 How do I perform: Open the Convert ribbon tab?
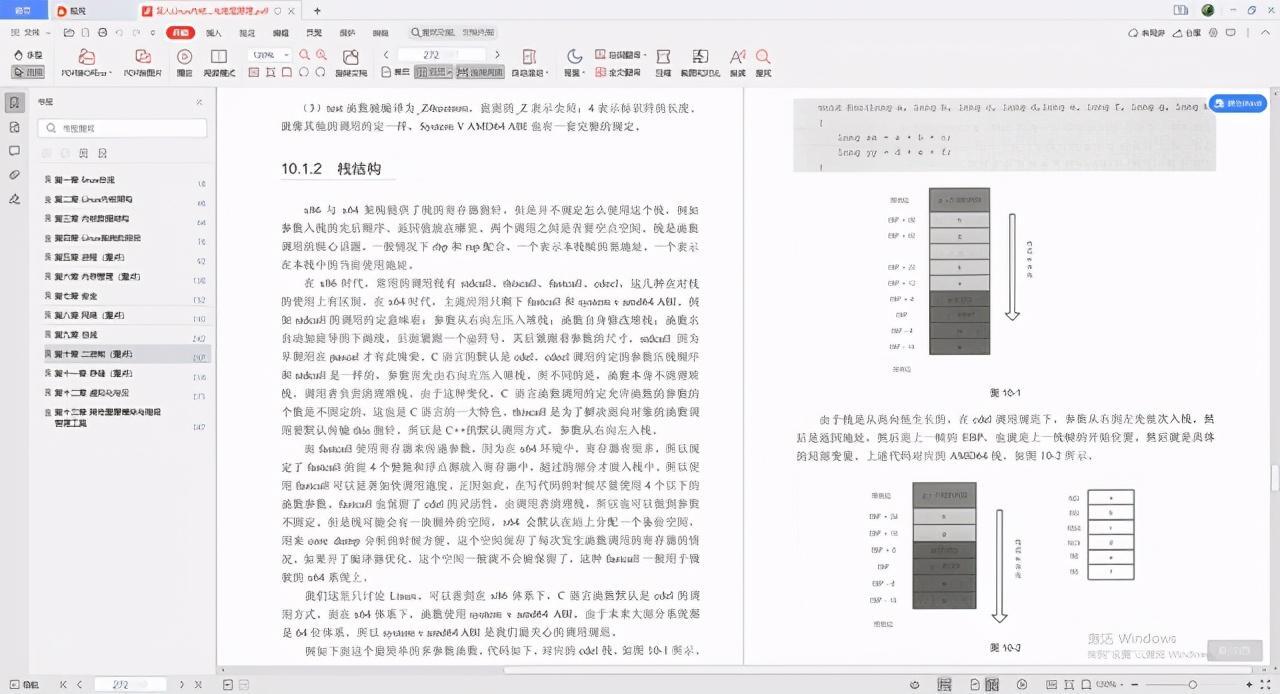tap(380, 33)
